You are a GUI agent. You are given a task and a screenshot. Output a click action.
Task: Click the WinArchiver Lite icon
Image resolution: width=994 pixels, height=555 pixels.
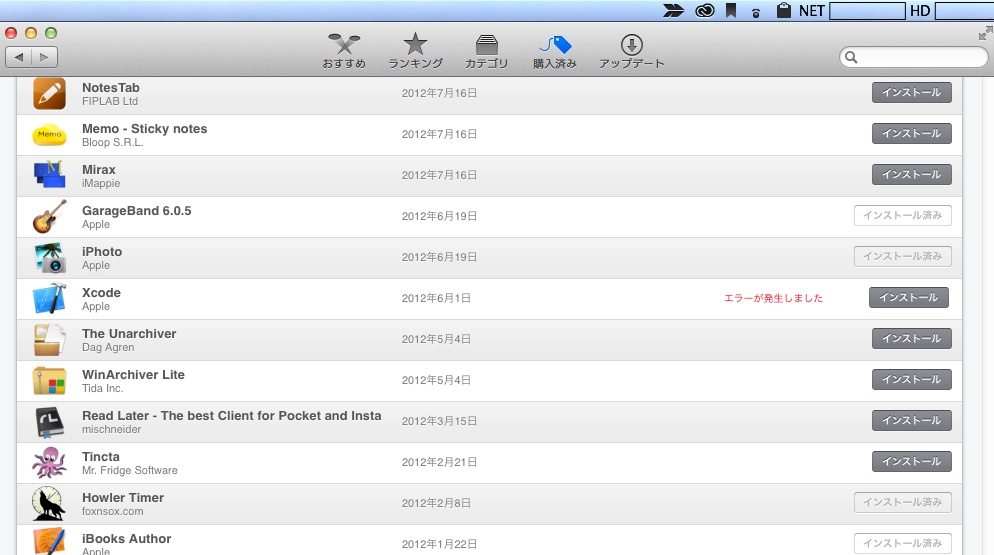point(49,381)
